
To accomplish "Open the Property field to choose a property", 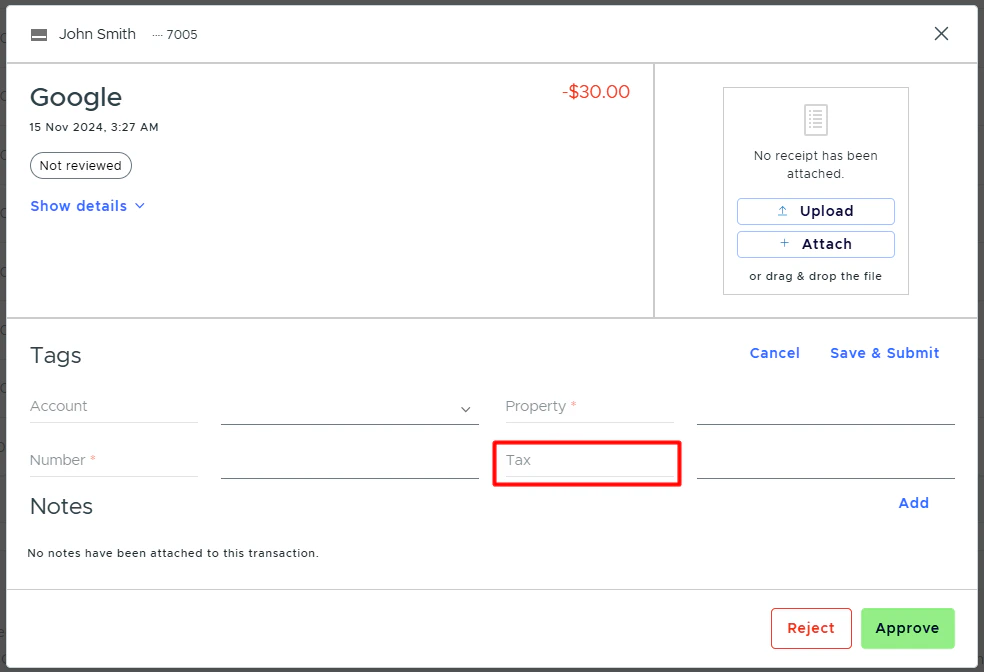I will click(x=589, y=408).
